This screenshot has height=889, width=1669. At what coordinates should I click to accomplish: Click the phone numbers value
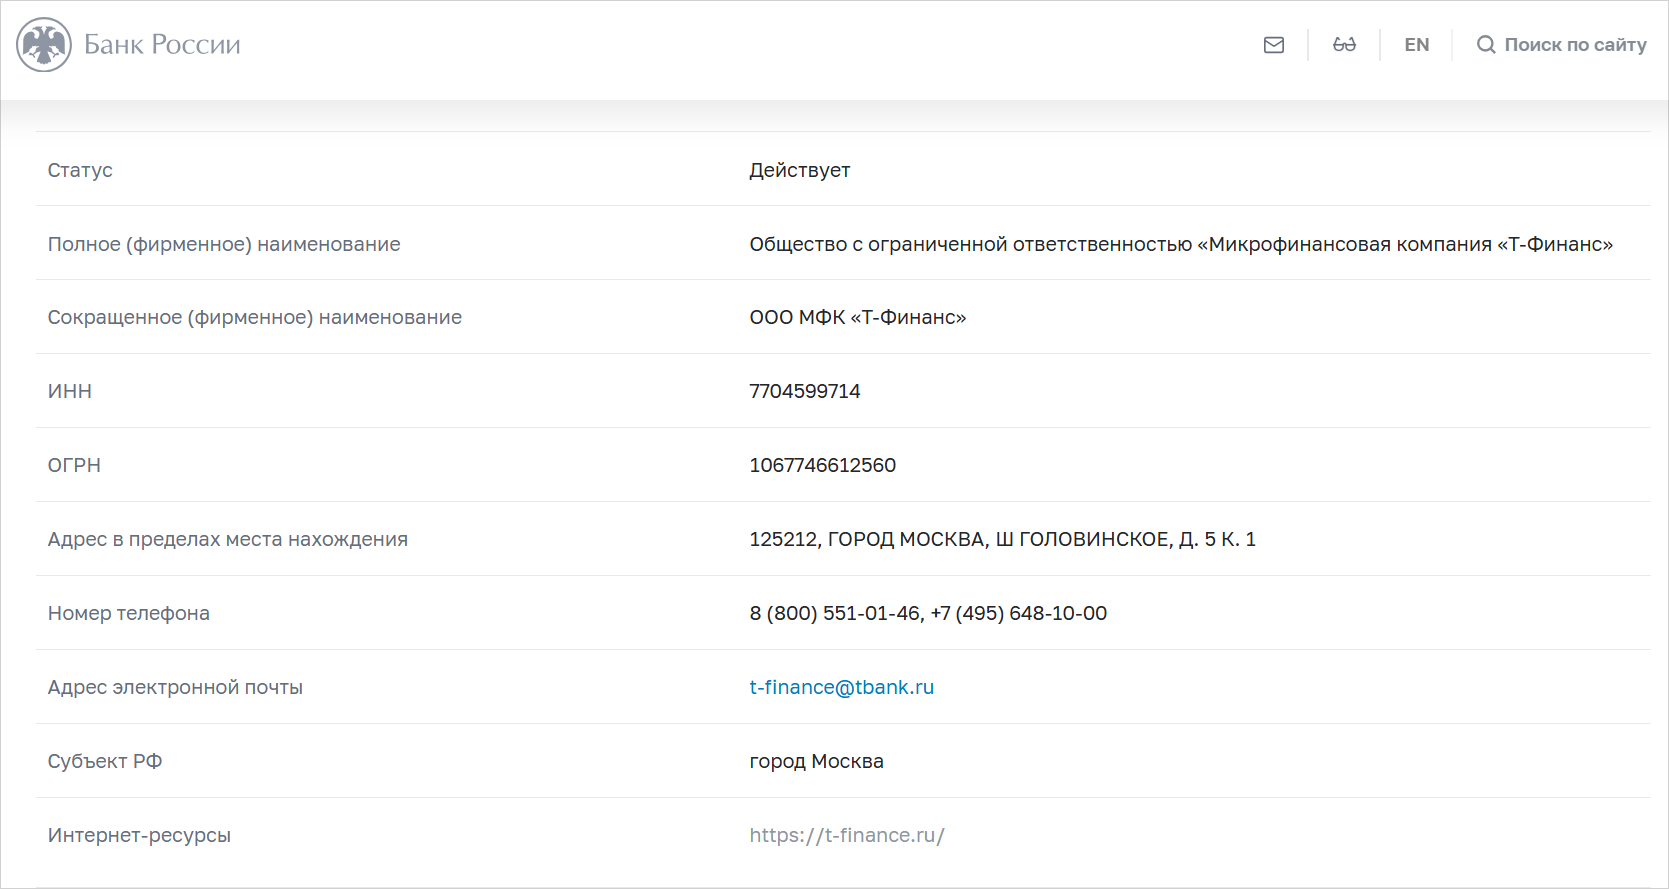[x=927, y=613]
